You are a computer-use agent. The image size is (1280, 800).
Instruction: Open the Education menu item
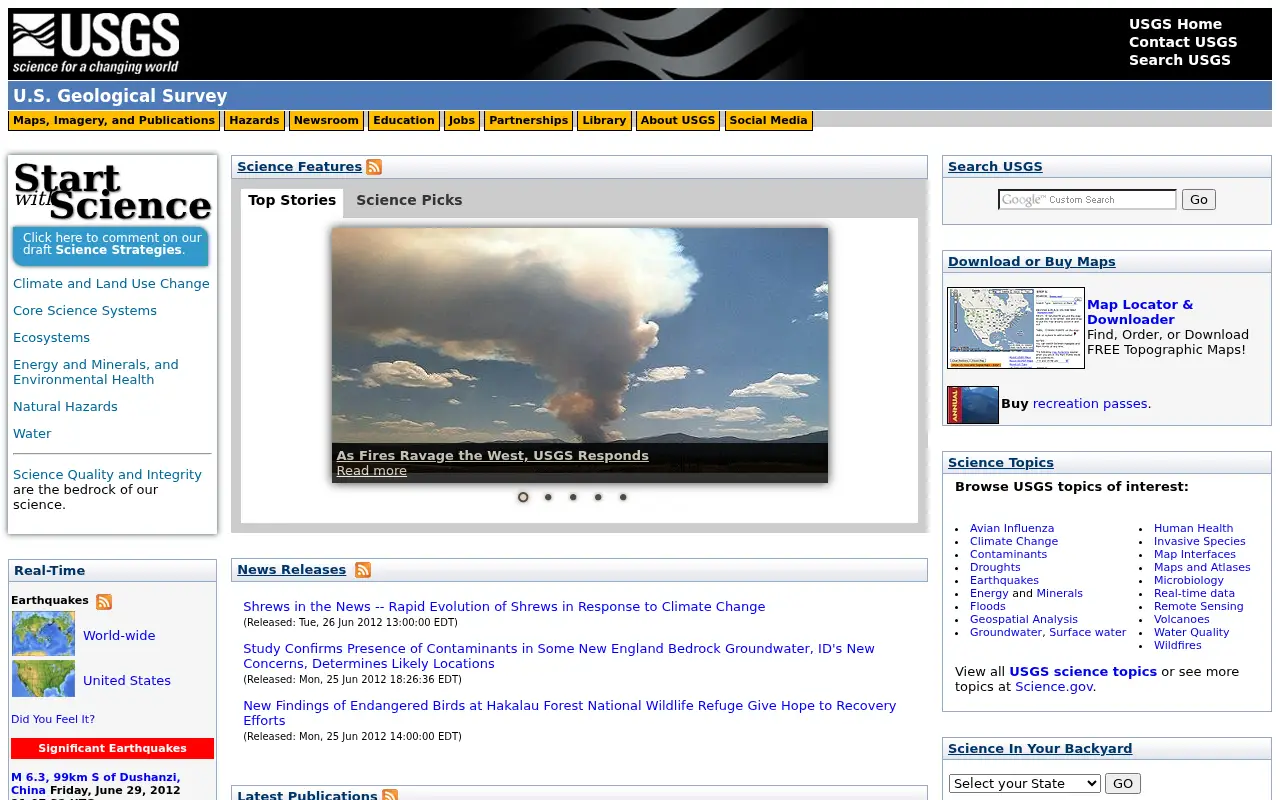coord(404,121)
